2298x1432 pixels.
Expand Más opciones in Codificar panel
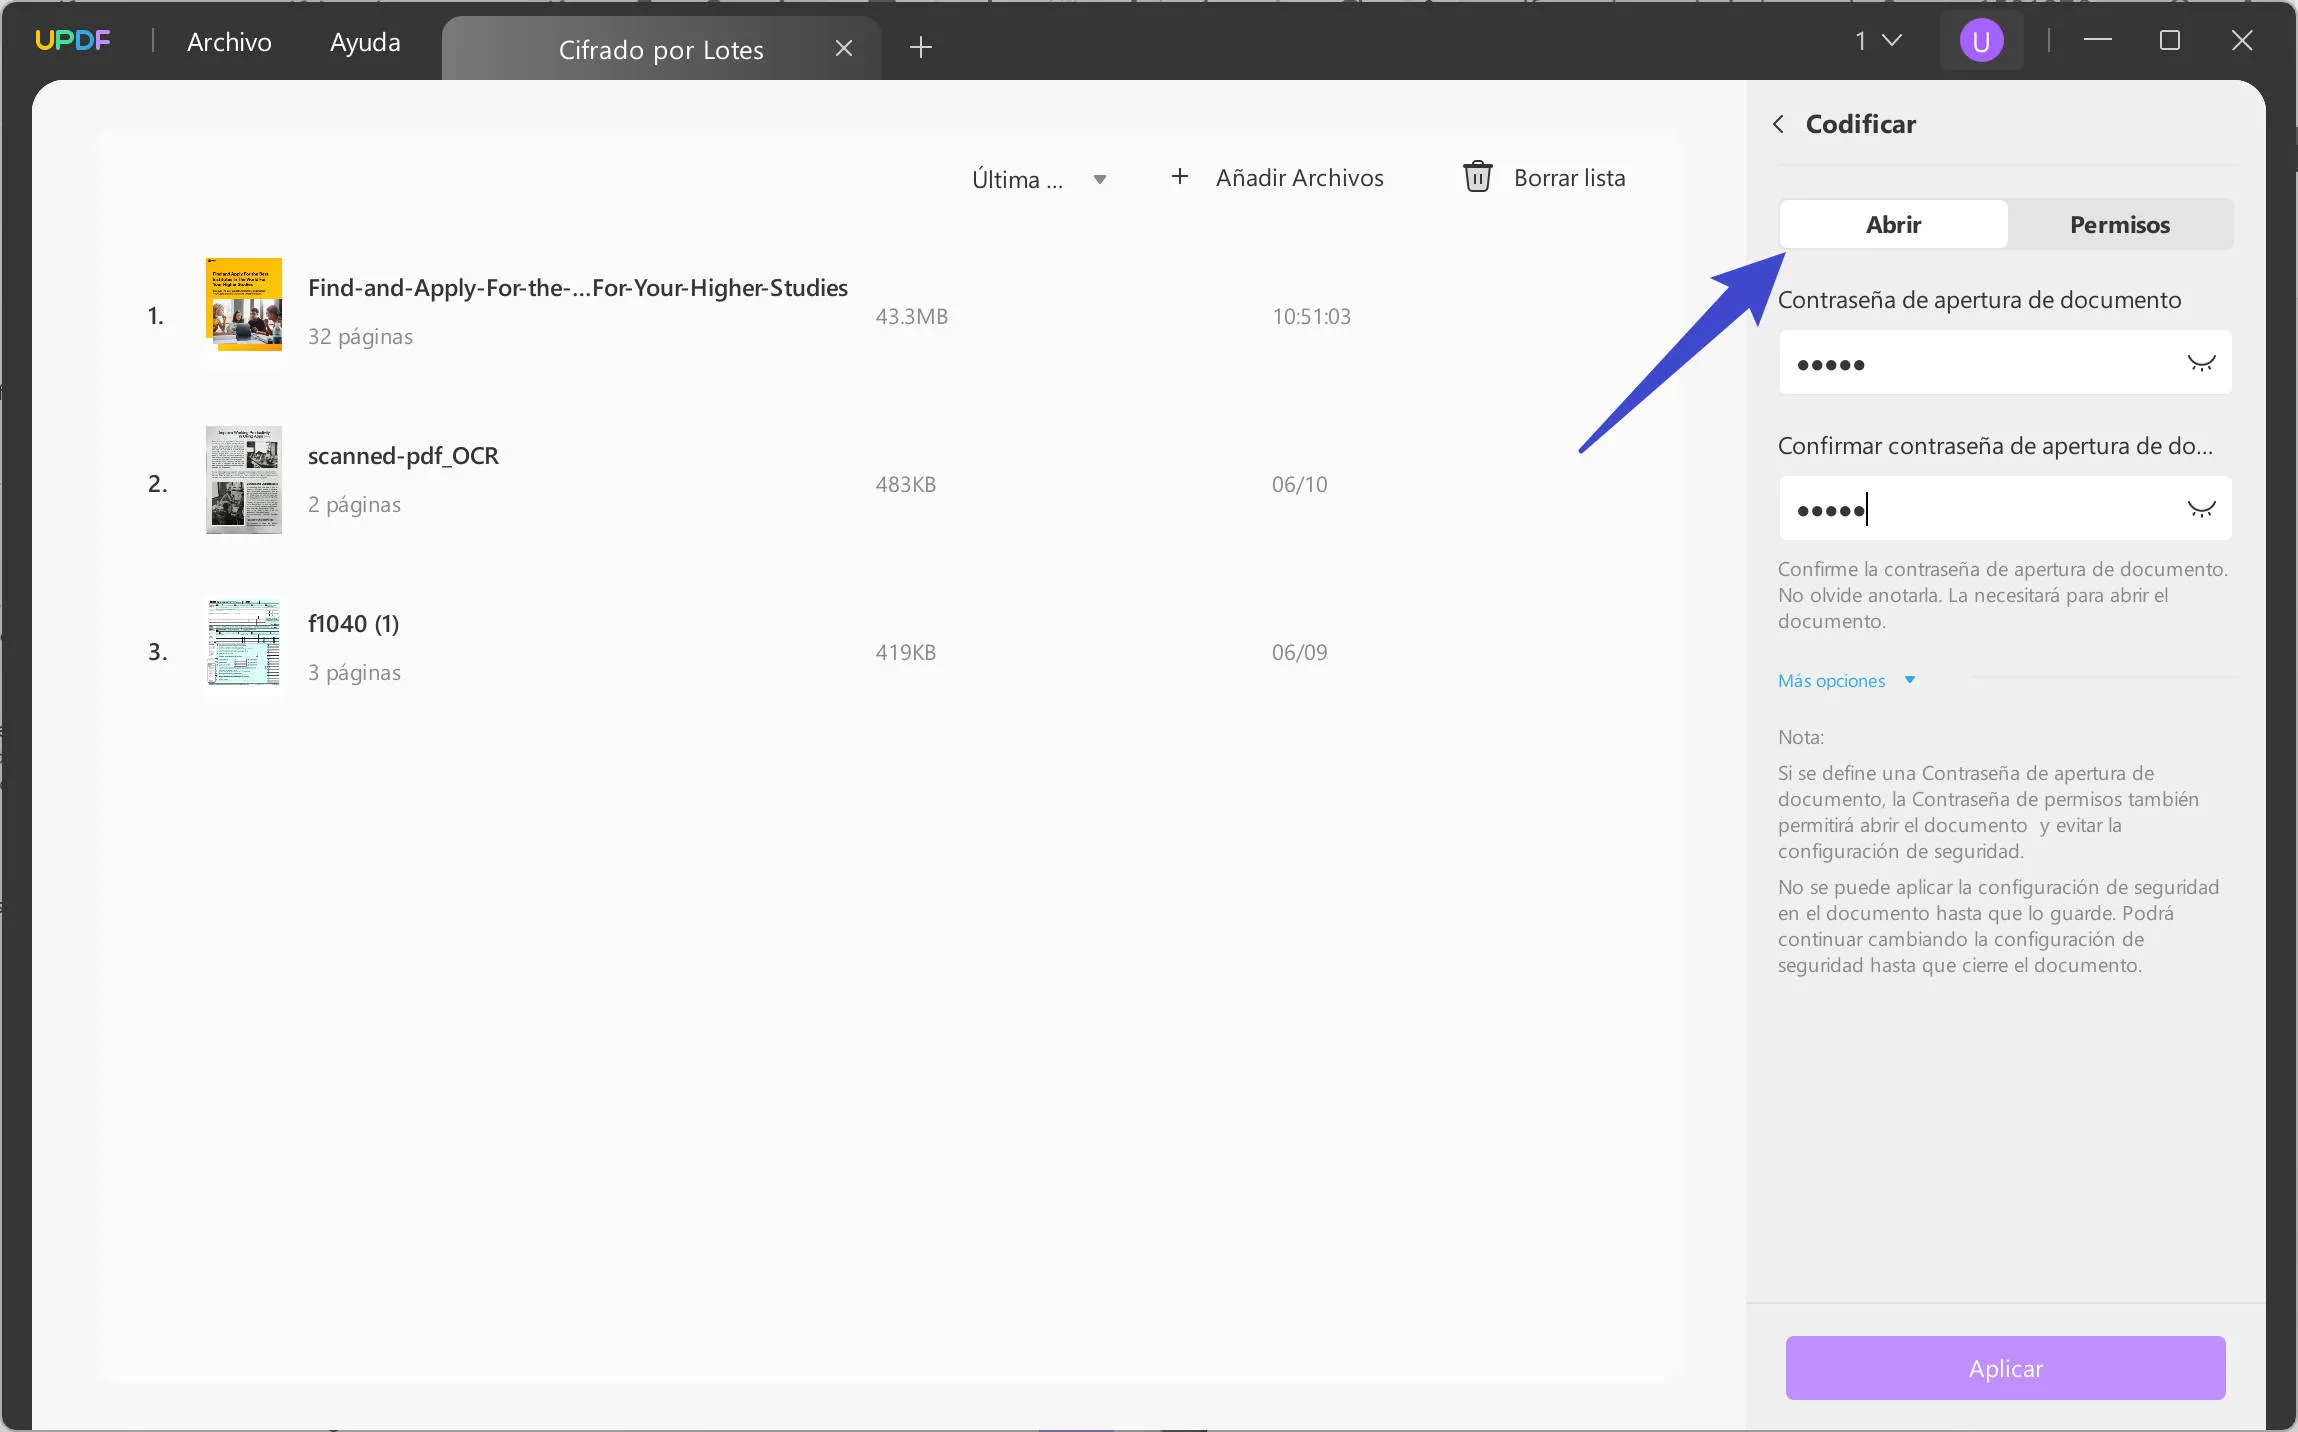[1844, 678]
